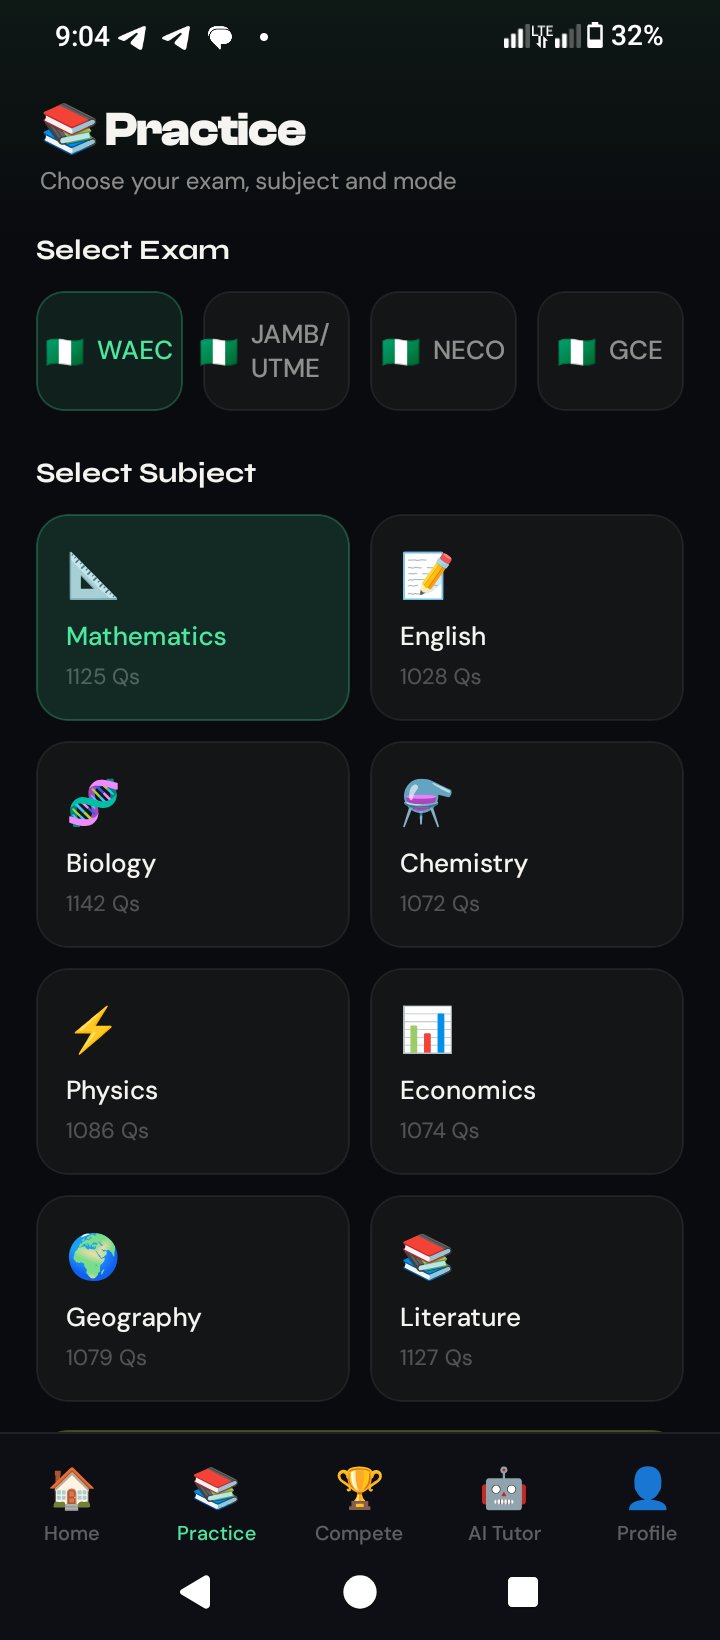Viewport: 720px width, 1640px height.
Task: Tap the Biology DNA icon
Action: coord(93,803)
